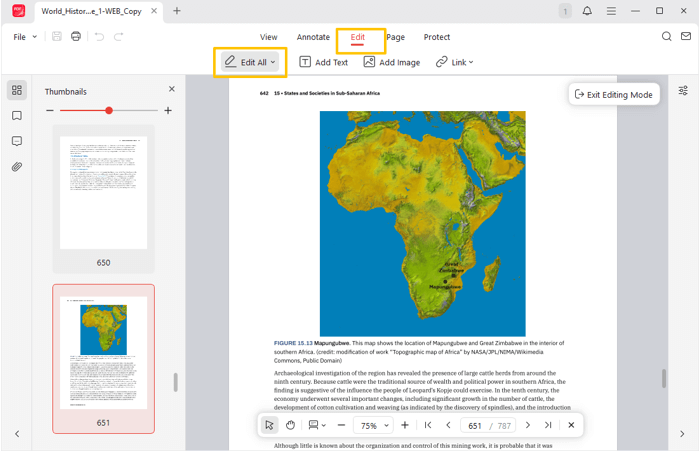Open the 75% zoom level dropdown
The width and height of the screenshot is (700, 451).
point(373,426)
